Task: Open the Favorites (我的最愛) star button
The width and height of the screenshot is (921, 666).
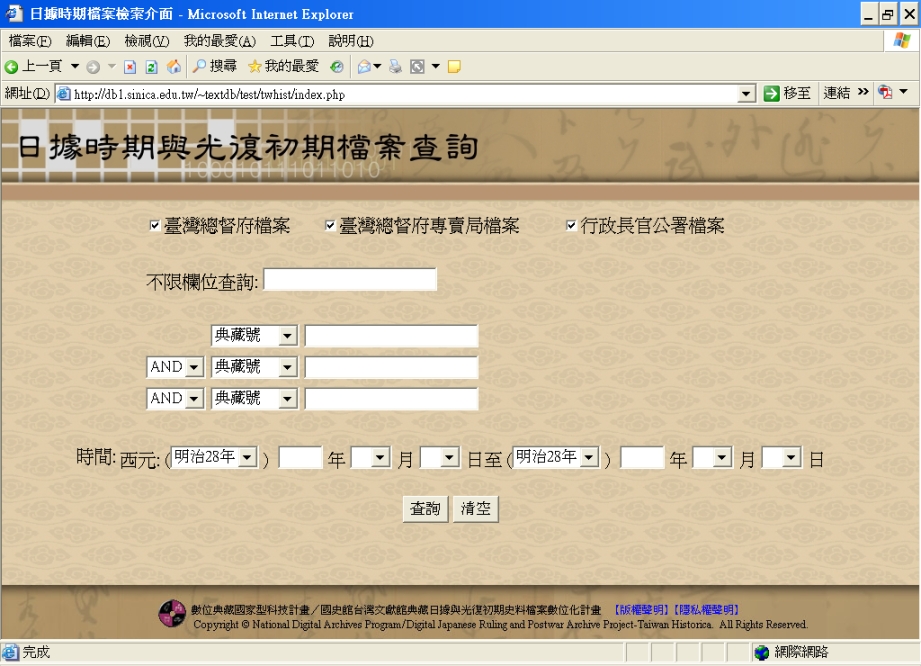Action: point(283,66)
